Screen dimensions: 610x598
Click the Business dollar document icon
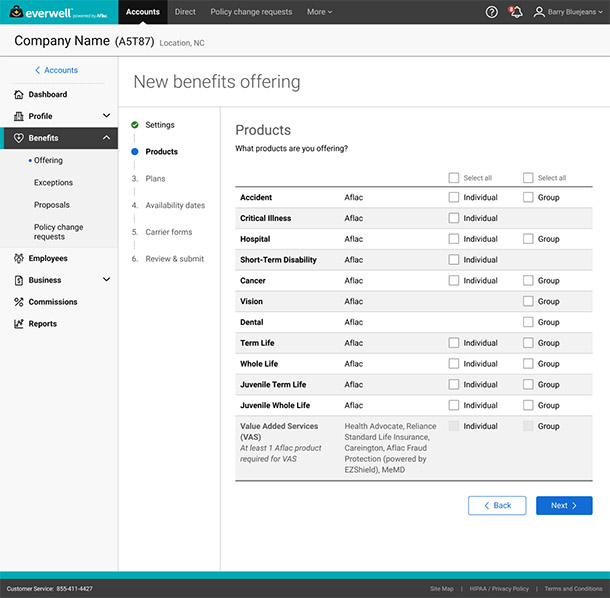tap(19, 280)
